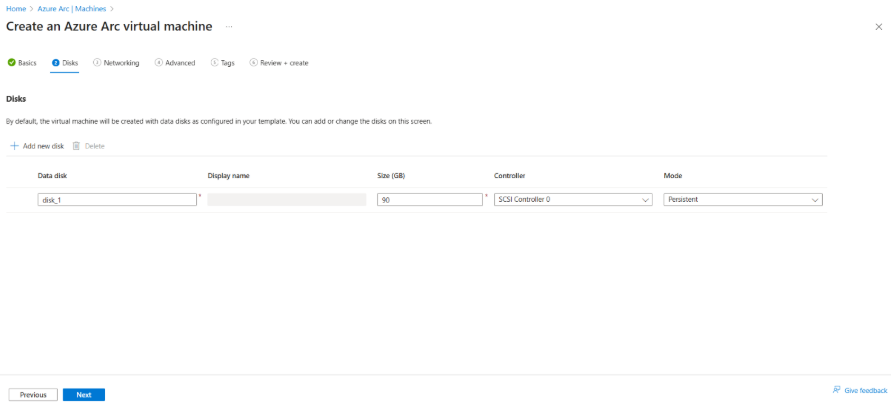Close the Create Azure Arc VM pane
Screen dimensions: 891x403
878,27
